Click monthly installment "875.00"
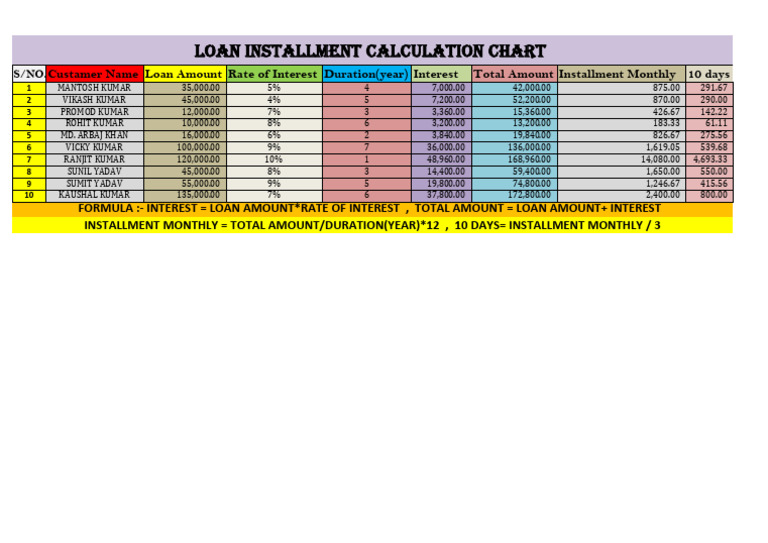This screenshot has height=543, width=768. click(x=621, y=88)
